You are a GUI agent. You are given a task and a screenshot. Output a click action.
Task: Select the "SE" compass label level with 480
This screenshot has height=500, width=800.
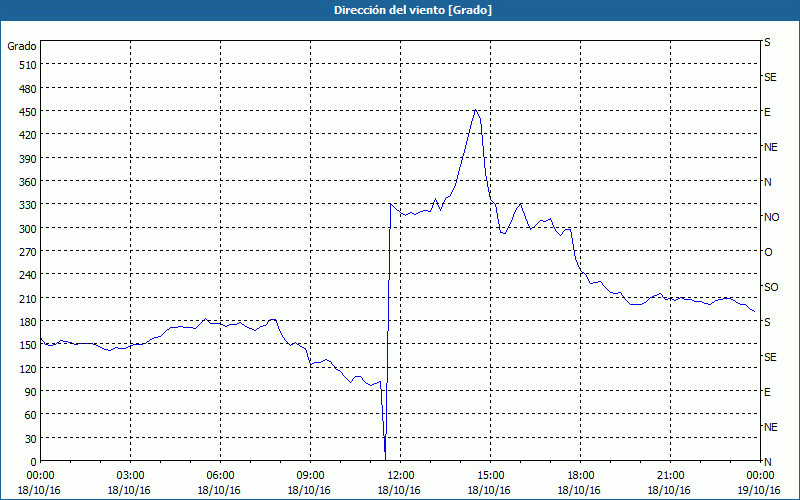[770, 78]
